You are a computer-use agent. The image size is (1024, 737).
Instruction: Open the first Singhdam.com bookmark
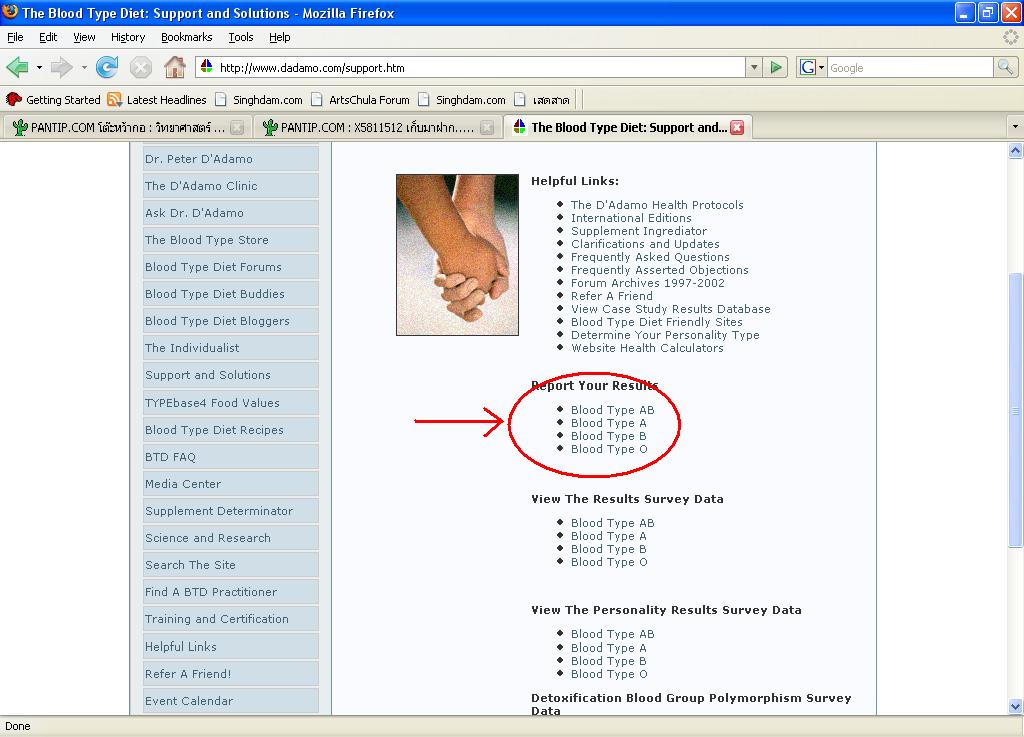tap(259, 100)
